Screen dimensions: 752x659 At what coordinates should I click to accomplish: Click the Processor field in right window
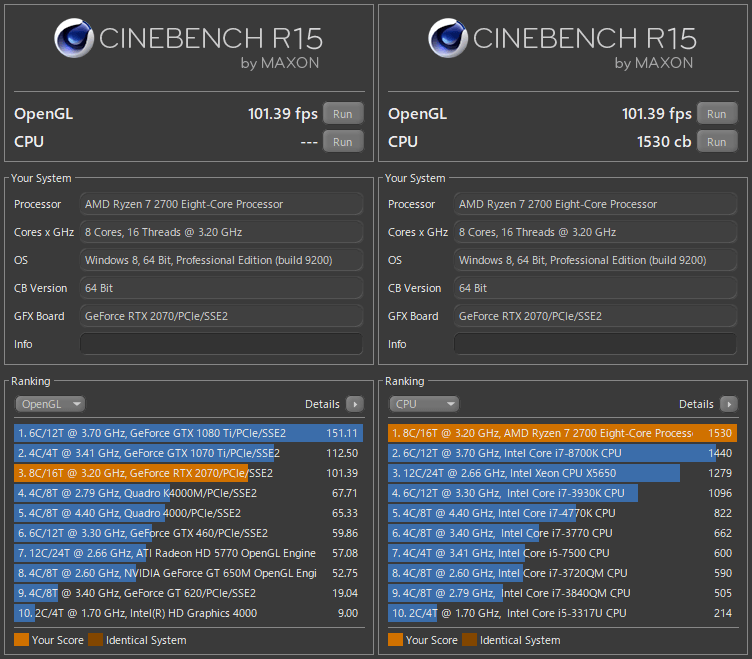tap(595, 204)
